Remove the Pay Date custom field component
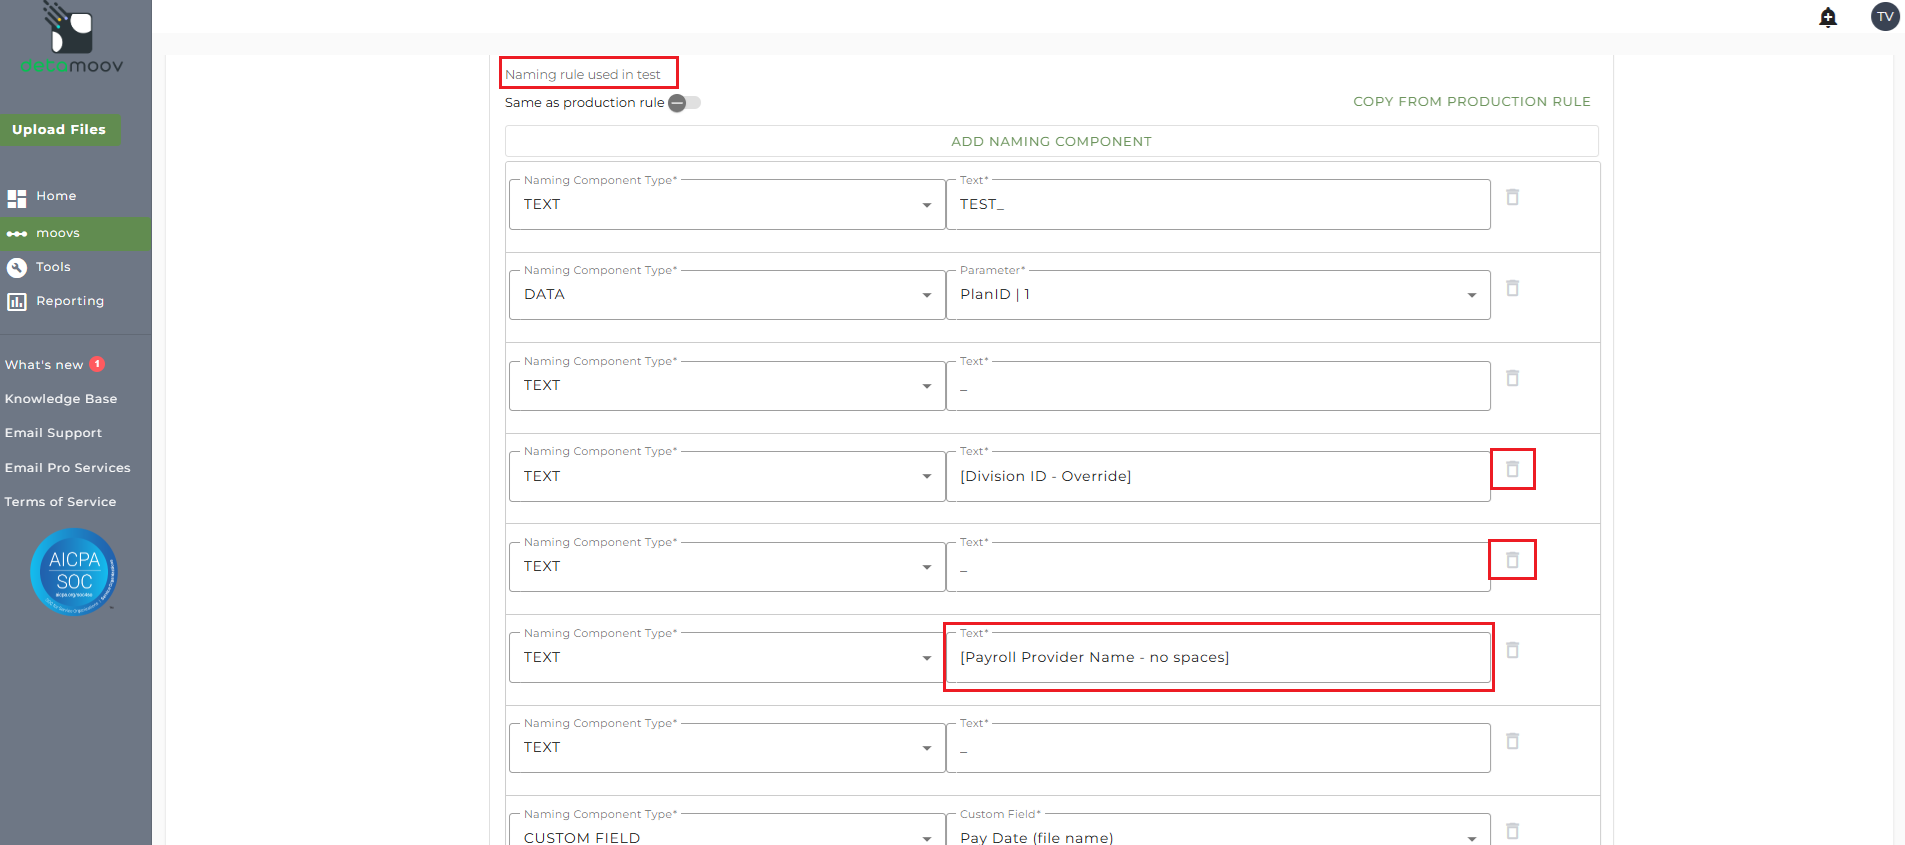The height and width of the screenshot is (845, 1905). click(x=1512, y=831)
